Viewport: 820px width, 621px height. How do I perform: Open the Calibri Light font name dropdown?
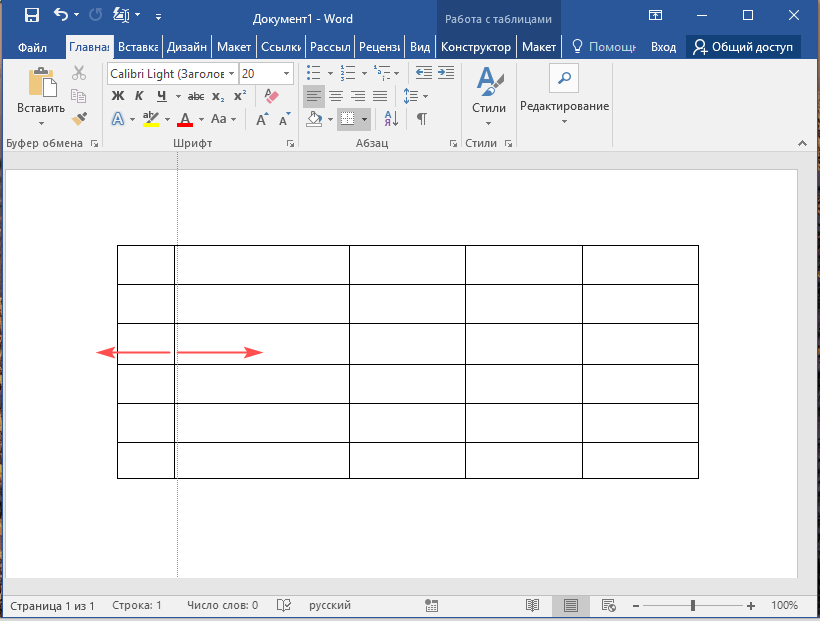[x=232, y=74]
